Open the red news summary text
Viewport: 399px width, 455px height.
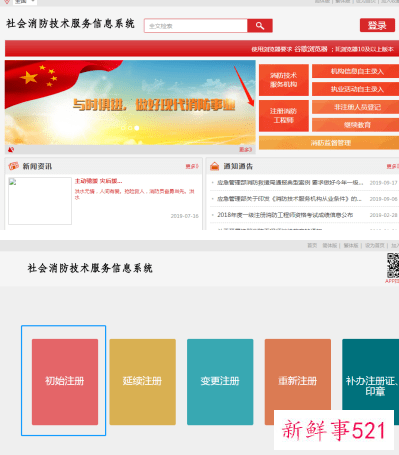135,194
